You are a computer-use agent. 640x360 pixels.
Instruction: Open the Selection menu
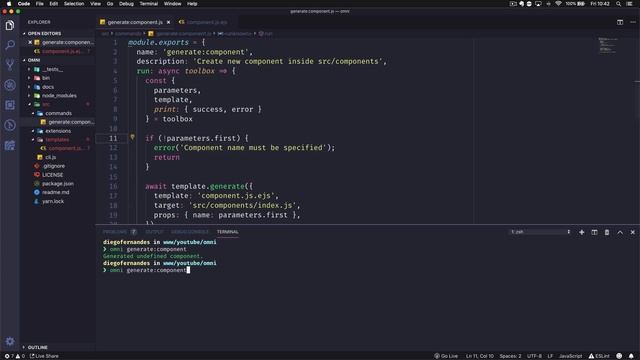[73, 4]
